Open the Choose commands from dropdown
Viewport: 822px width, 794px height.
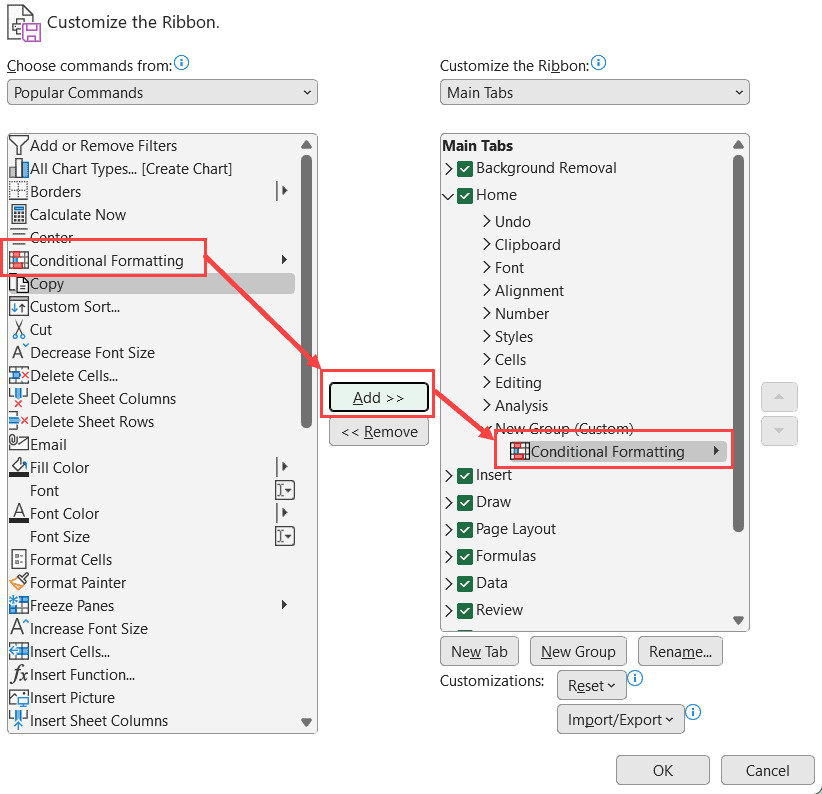point(162,93)
